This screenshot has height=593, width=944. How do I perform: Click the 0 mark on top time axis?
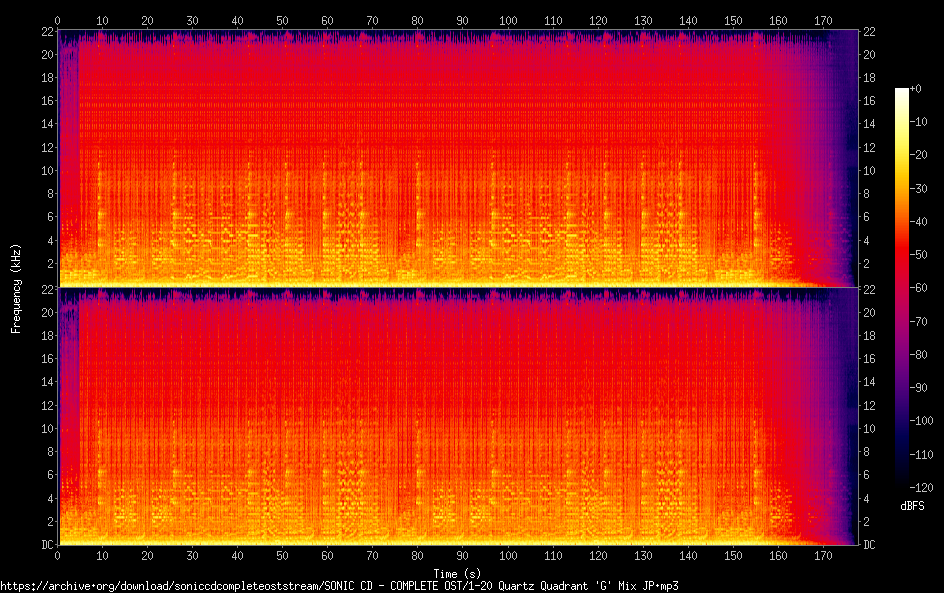(57, 20)
